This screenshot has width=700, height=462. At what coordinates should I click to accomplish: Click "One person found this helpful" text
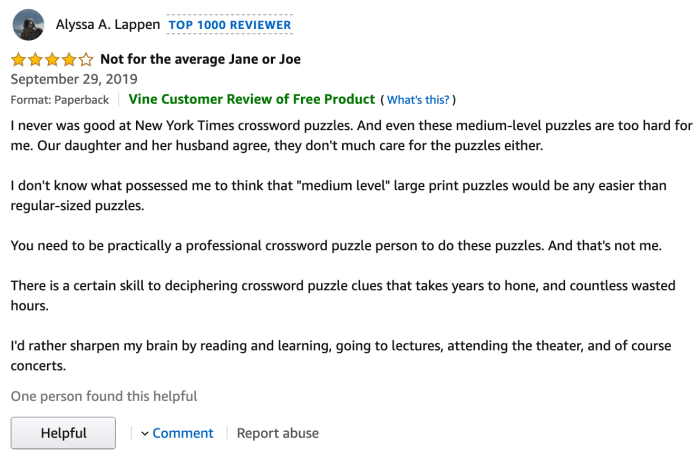tap(104, 396)
